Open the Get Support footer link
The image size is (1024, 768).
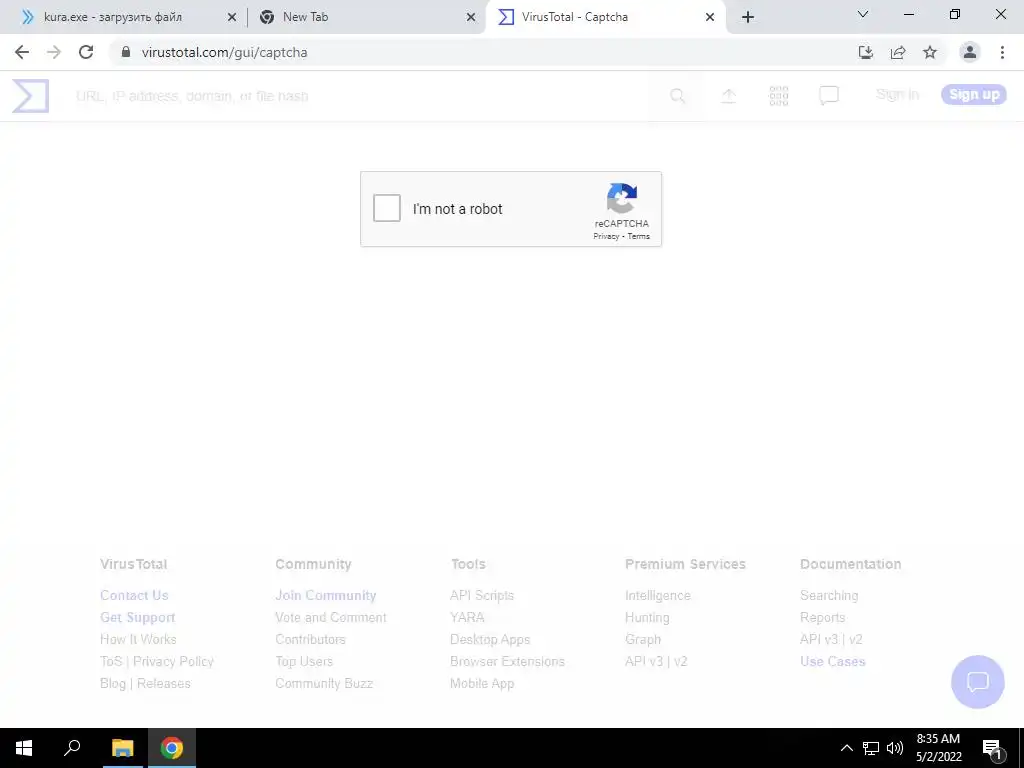click(138, 617)
